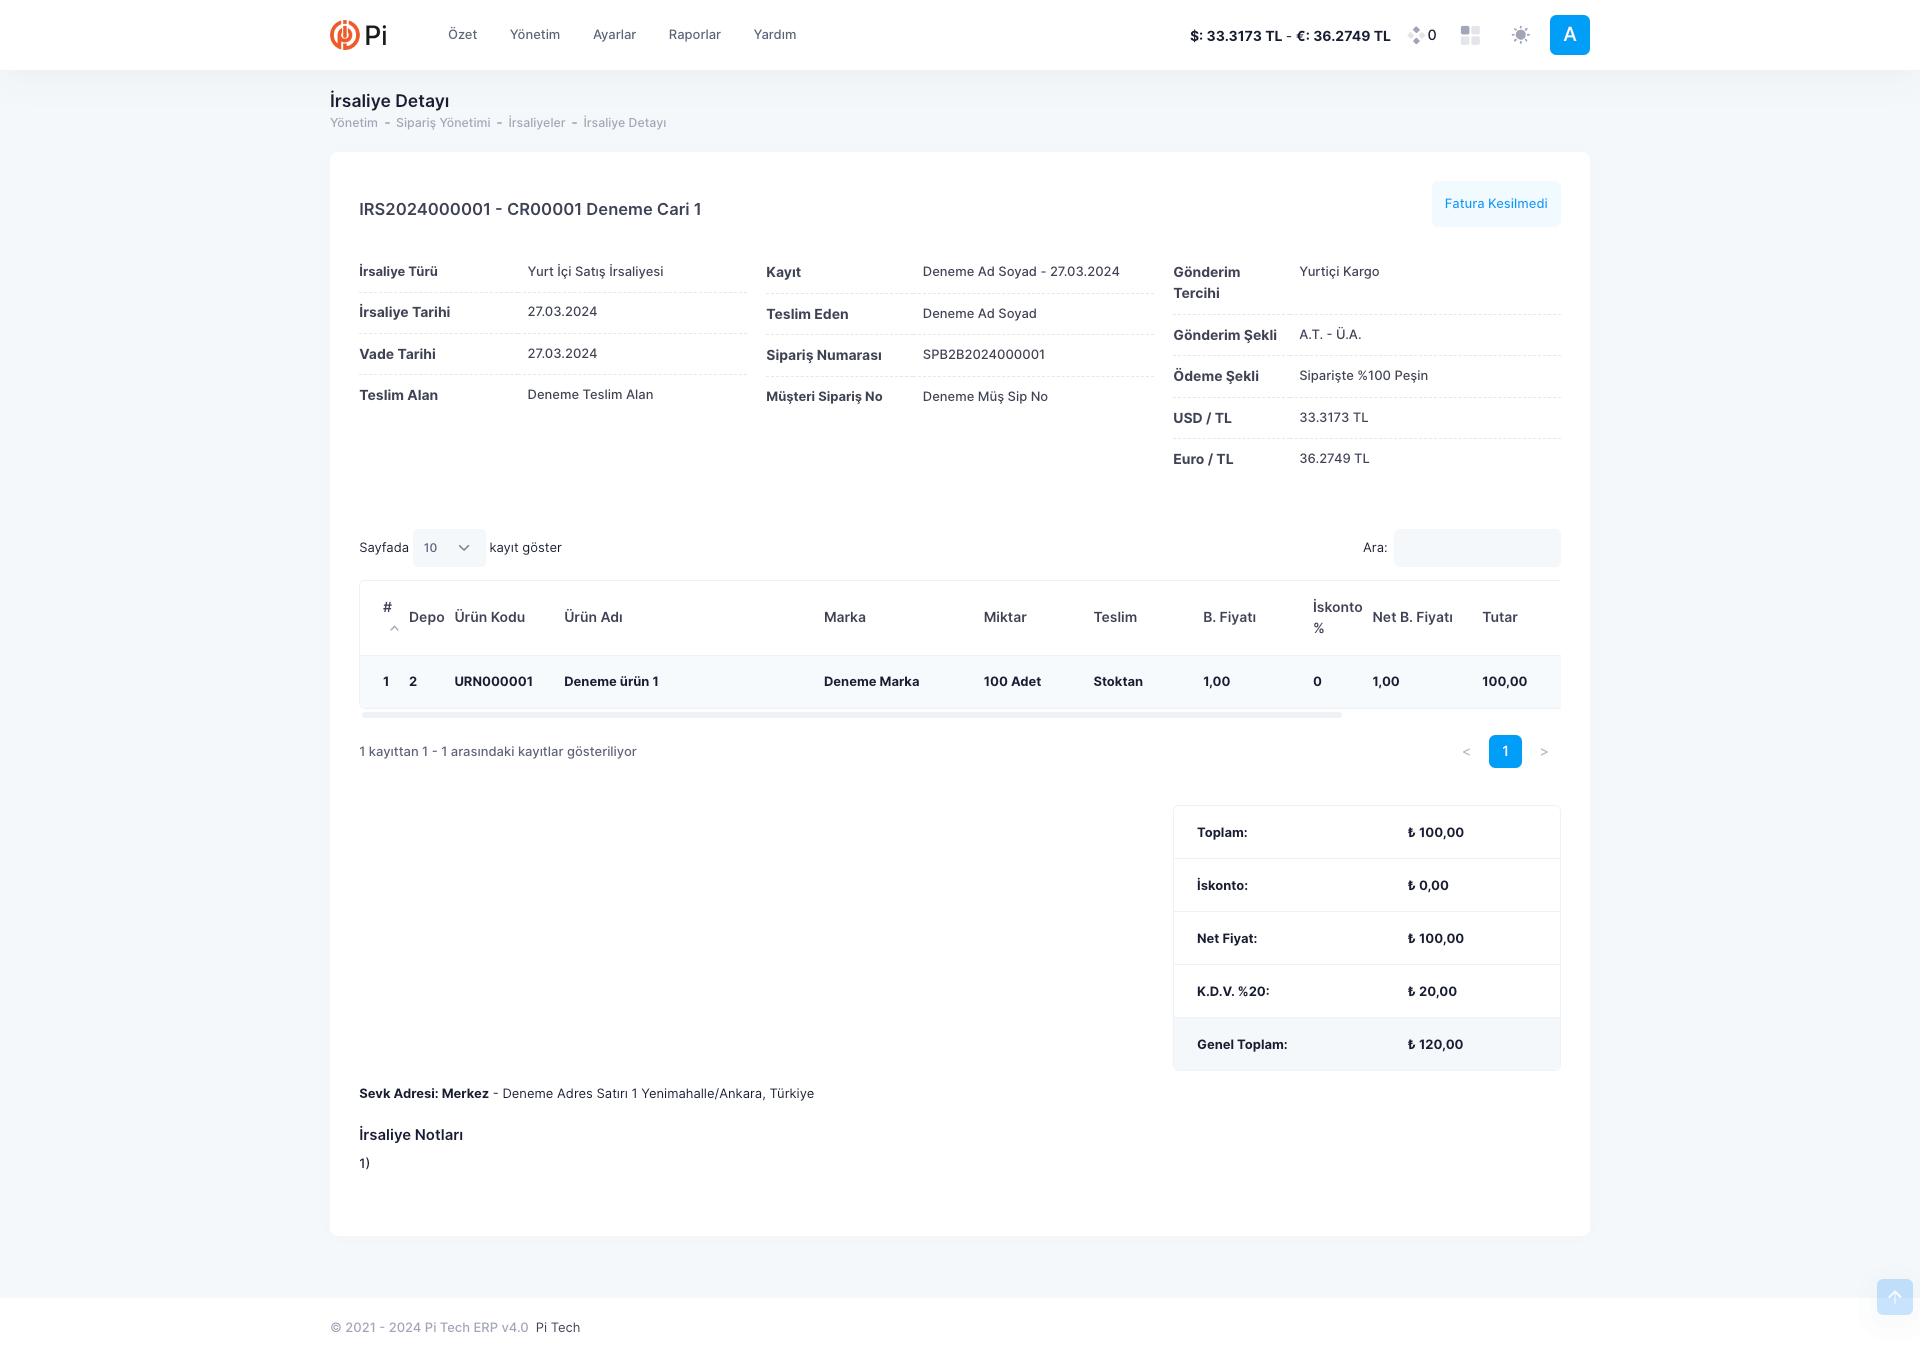
Task: Sort by the # column arrow
Action: 394,628
